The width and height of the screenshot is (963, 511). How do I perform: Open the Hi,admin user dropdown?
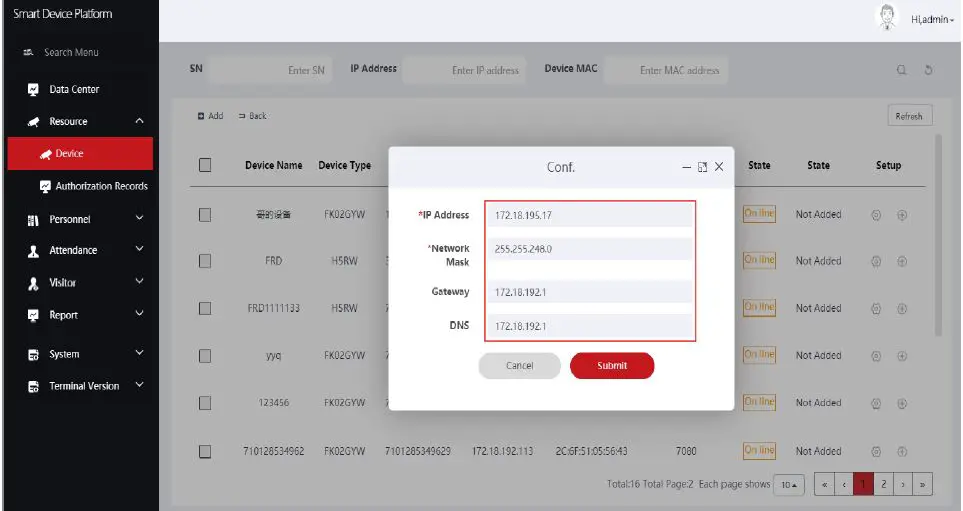(x=932, y=20)
